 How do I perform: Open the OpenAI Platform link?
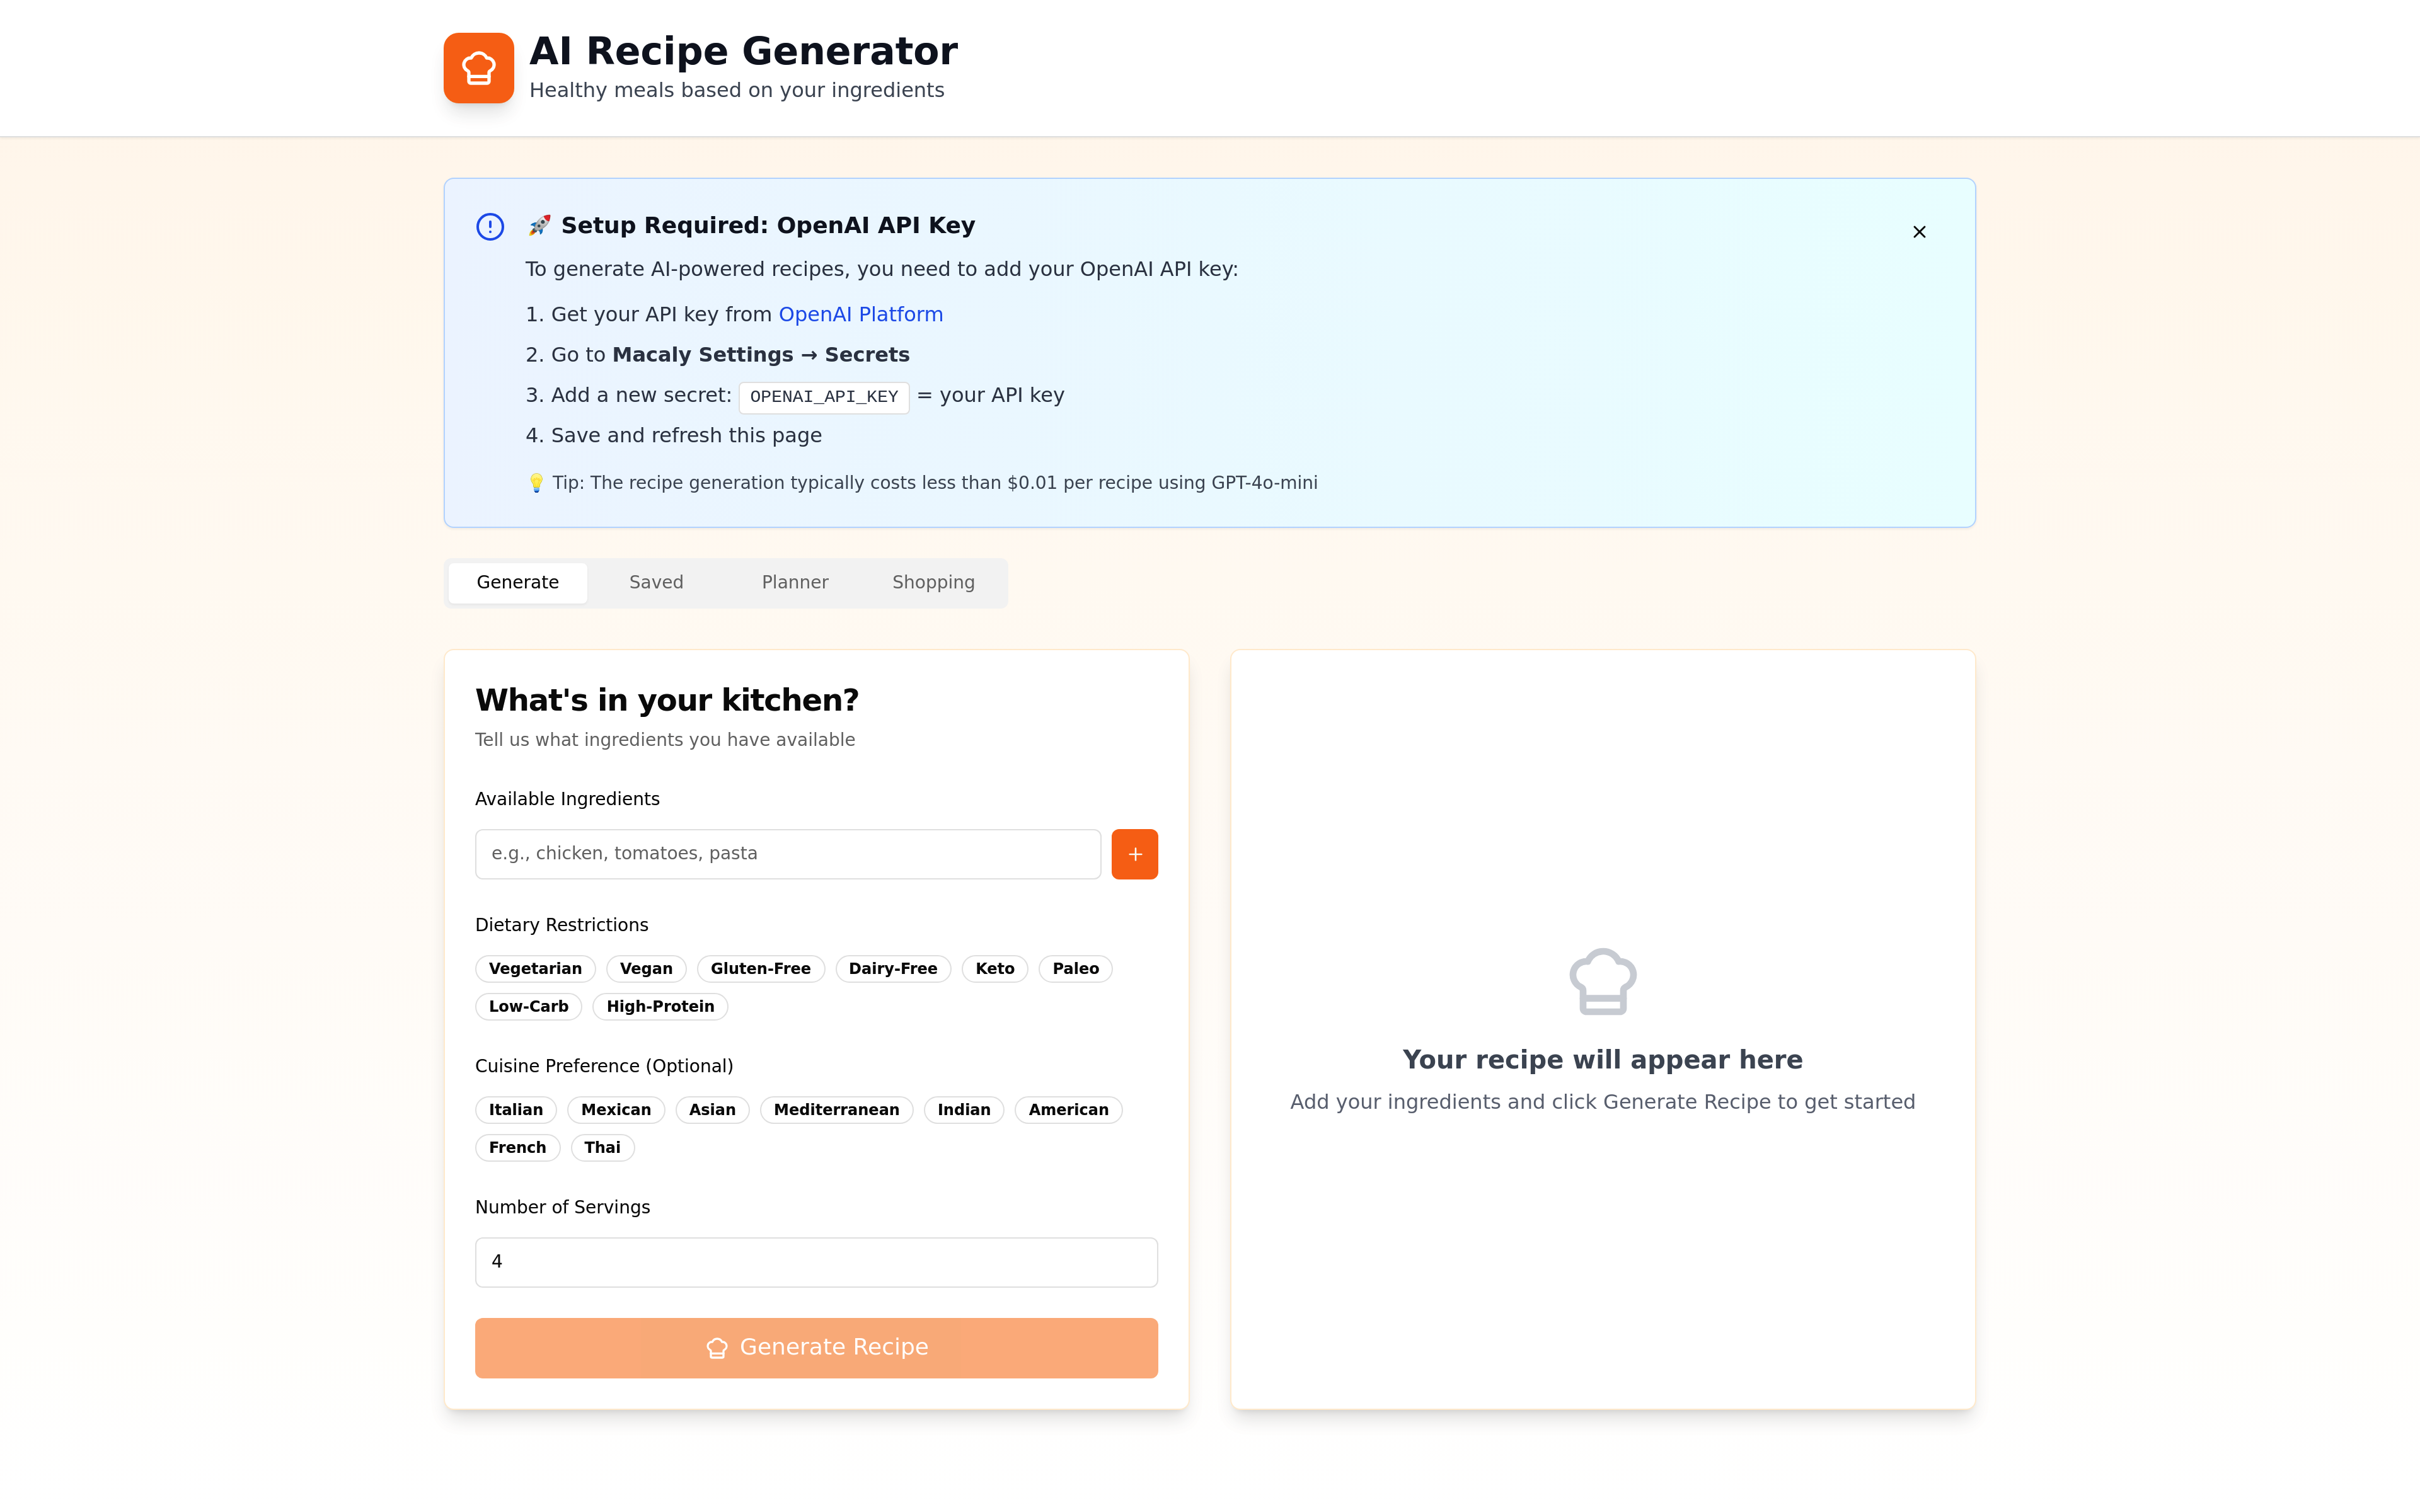coord(860,315)
